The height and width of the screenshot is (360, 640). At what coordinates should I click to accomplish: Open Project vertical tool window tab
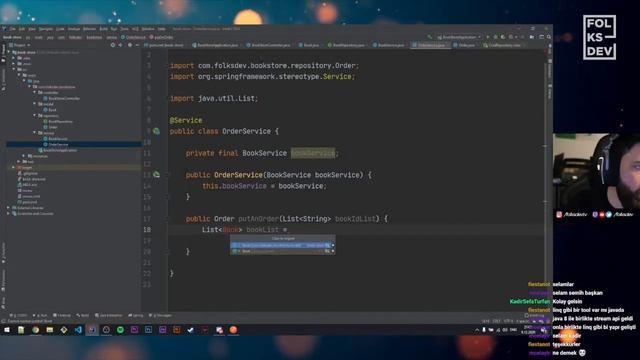click(3, 54)
